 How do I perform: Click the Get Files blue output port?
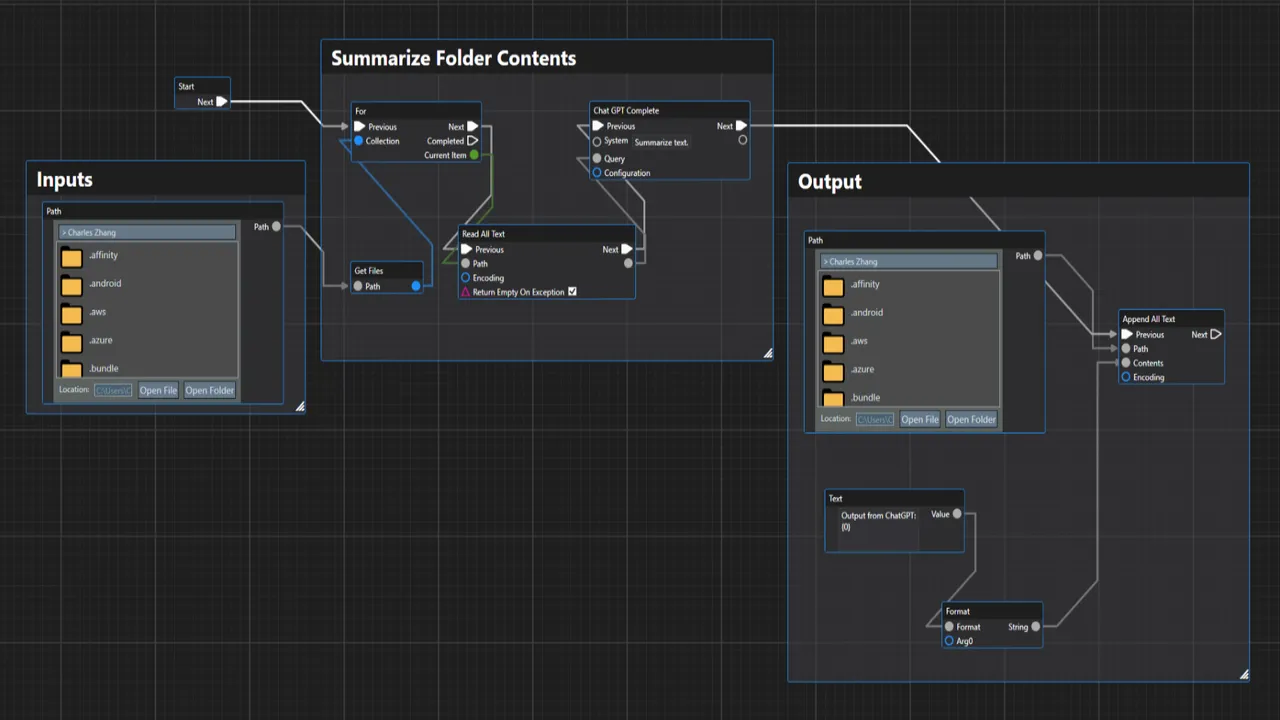pos(416,286)
